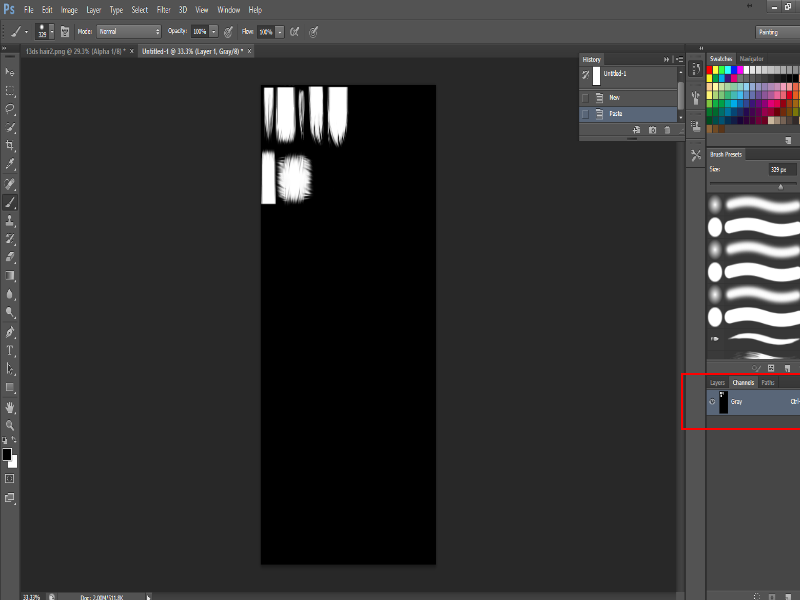Open the Painting workspace dropdown
Screen dimensions: 800x600
coord(778,32)
